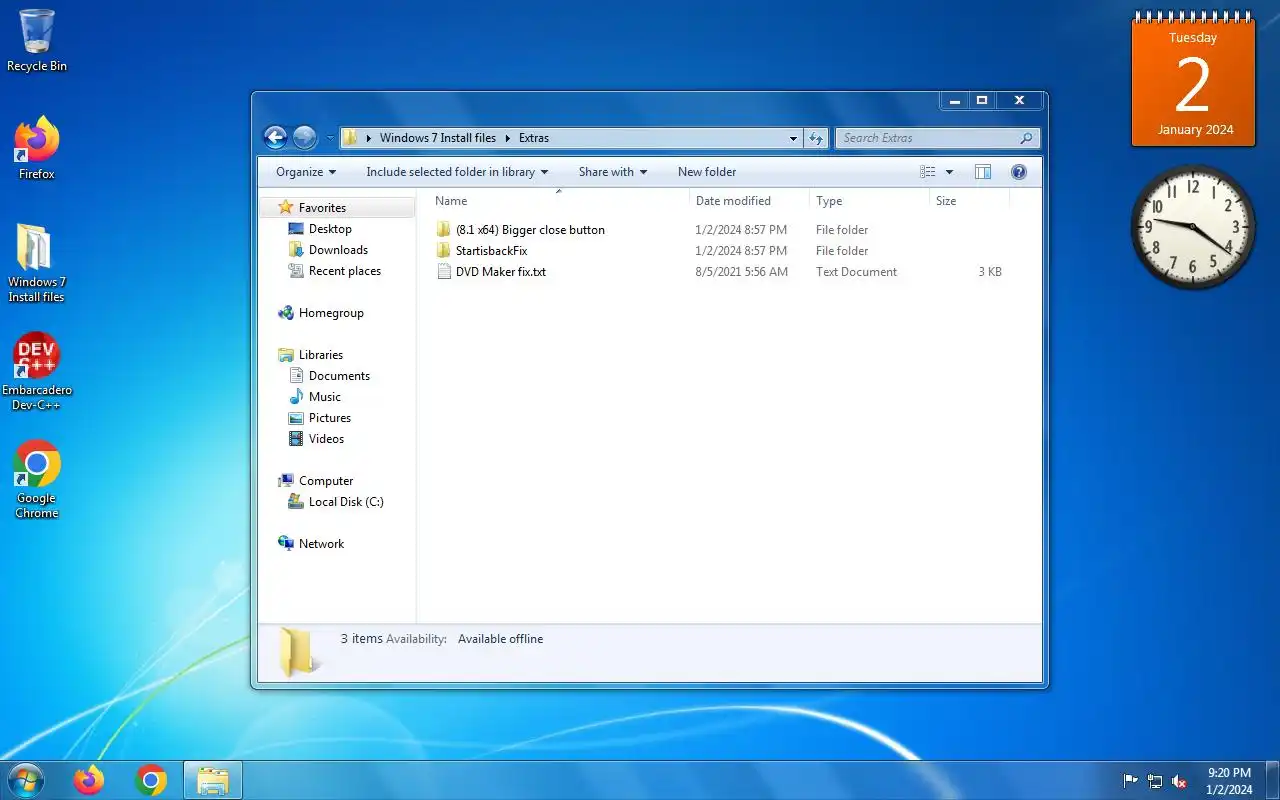Click the Recycle Bin desktop icon
Viewport: 1280px width, 800px height.
[x=37, y=41]
